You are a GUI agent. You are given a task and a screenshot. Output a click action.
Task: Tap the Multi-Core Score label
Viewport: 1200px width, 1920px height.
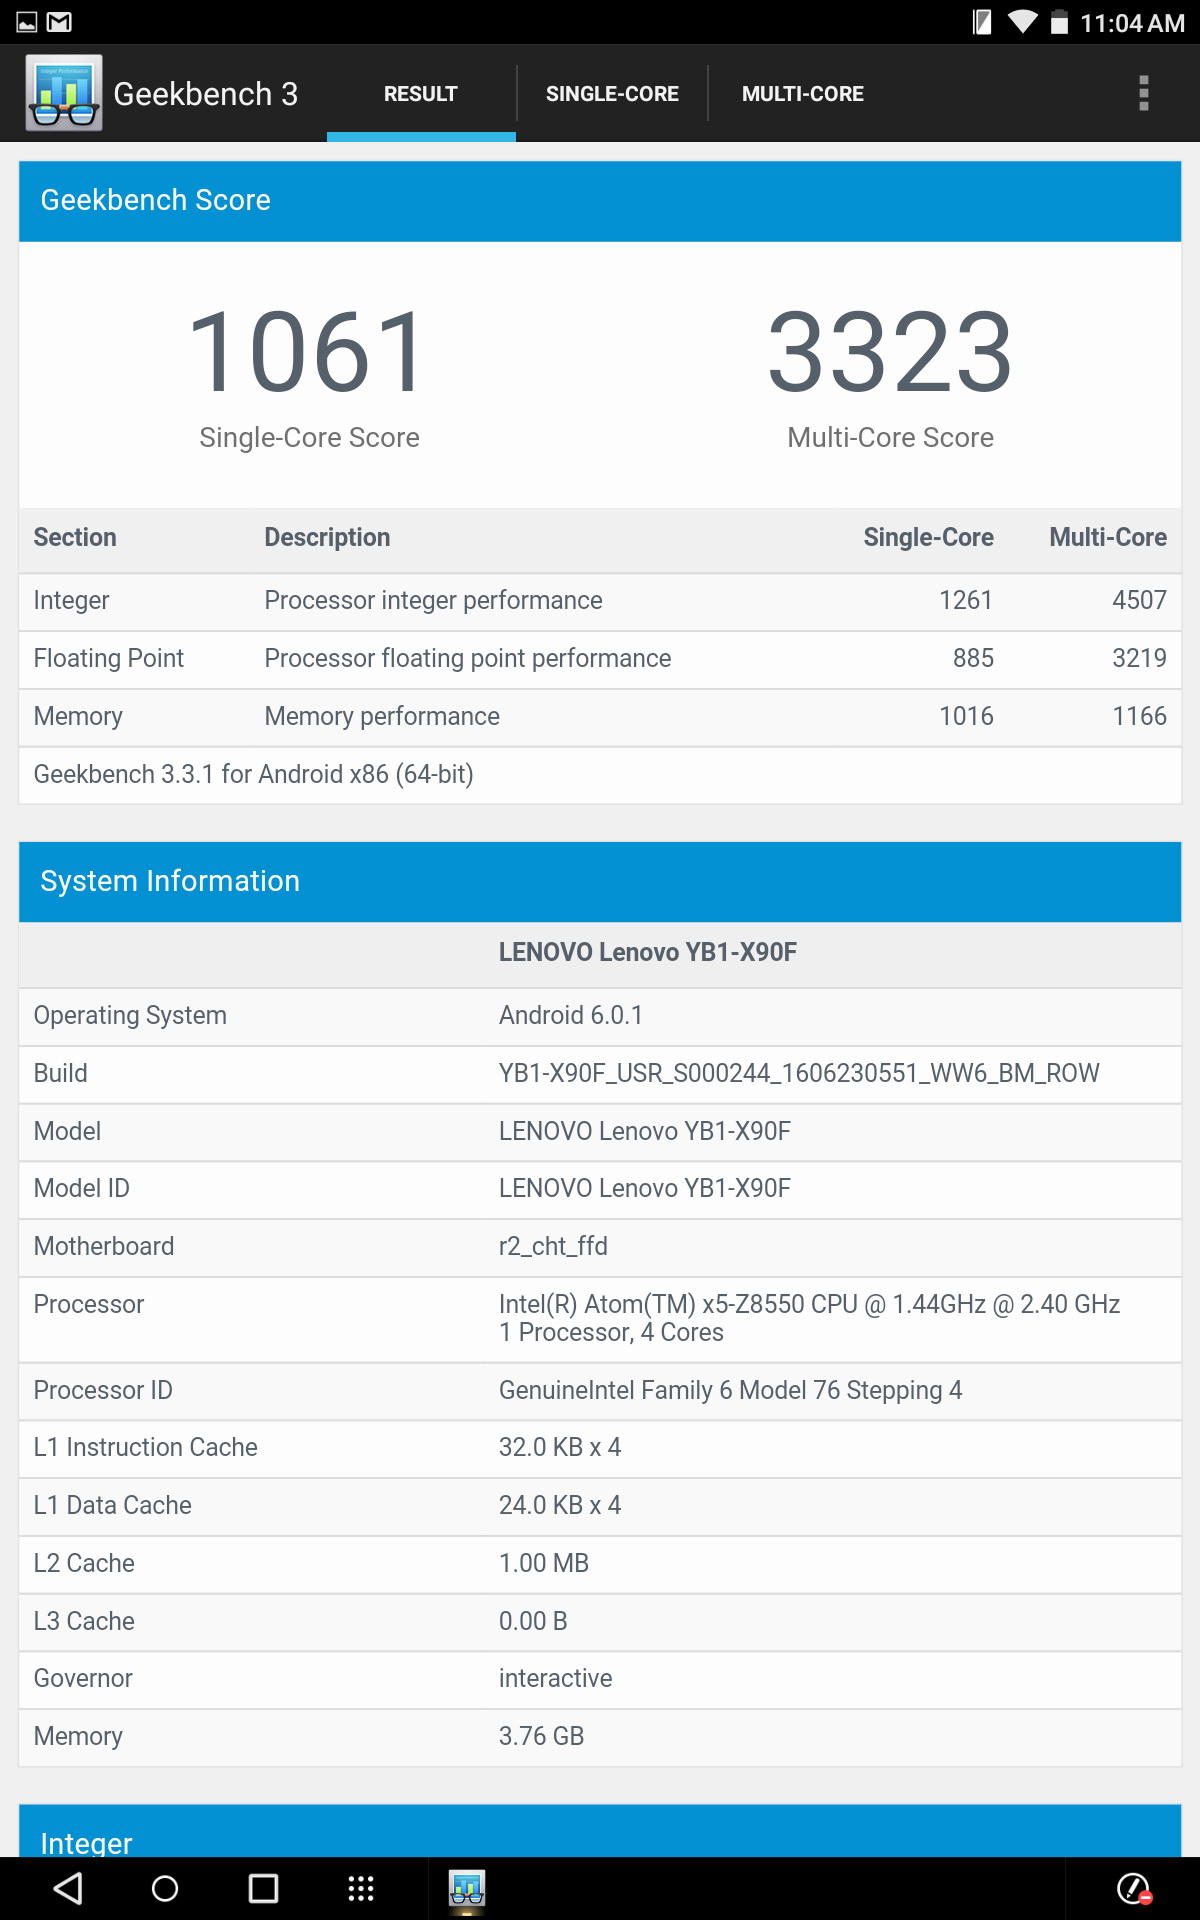[x=890, y=438]
